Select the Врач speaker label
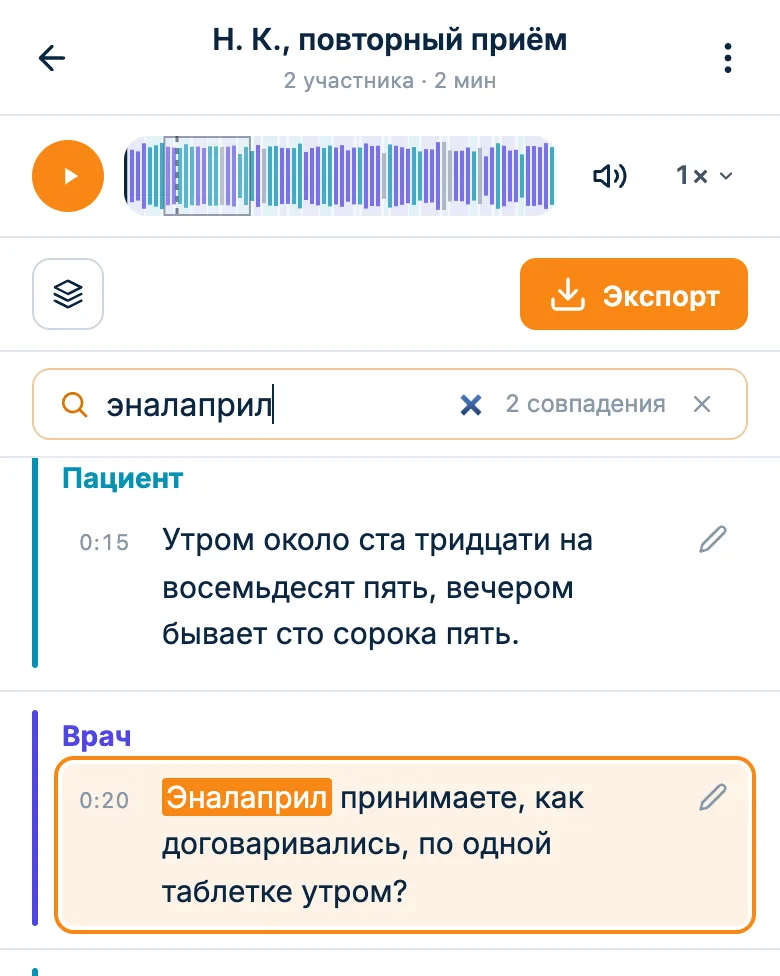 96,736
